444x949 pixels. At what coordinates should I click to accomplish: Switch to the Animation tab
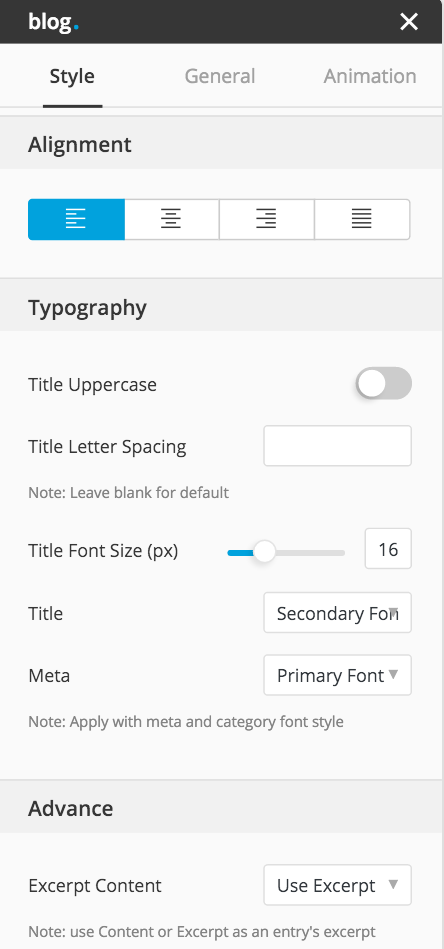370,76
